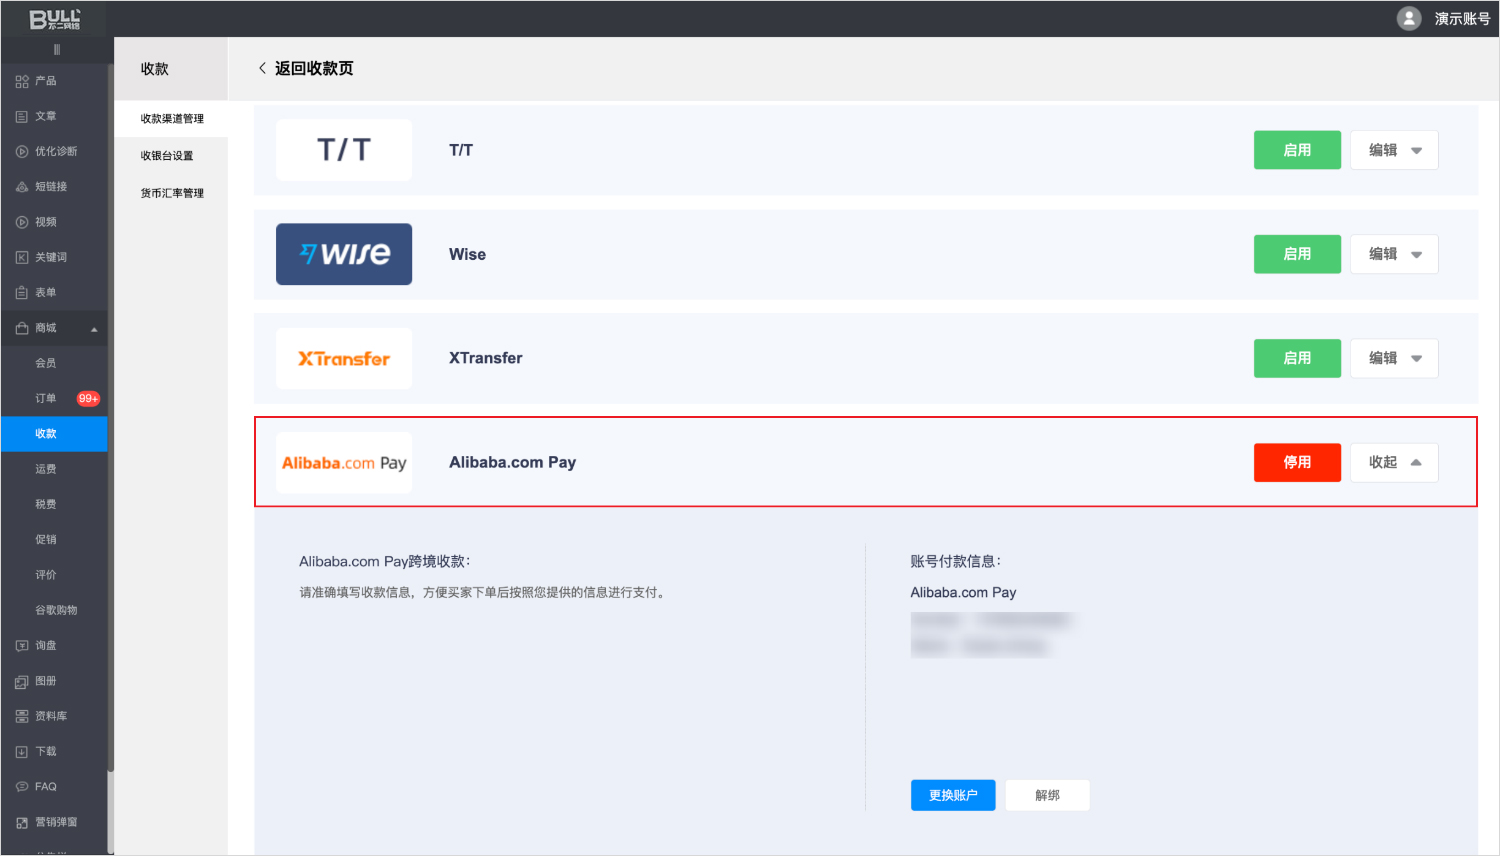The width and height of the screenshot is (1500, 856).
Task: Go back via 返回收款页 link
Action: (305, 68)
